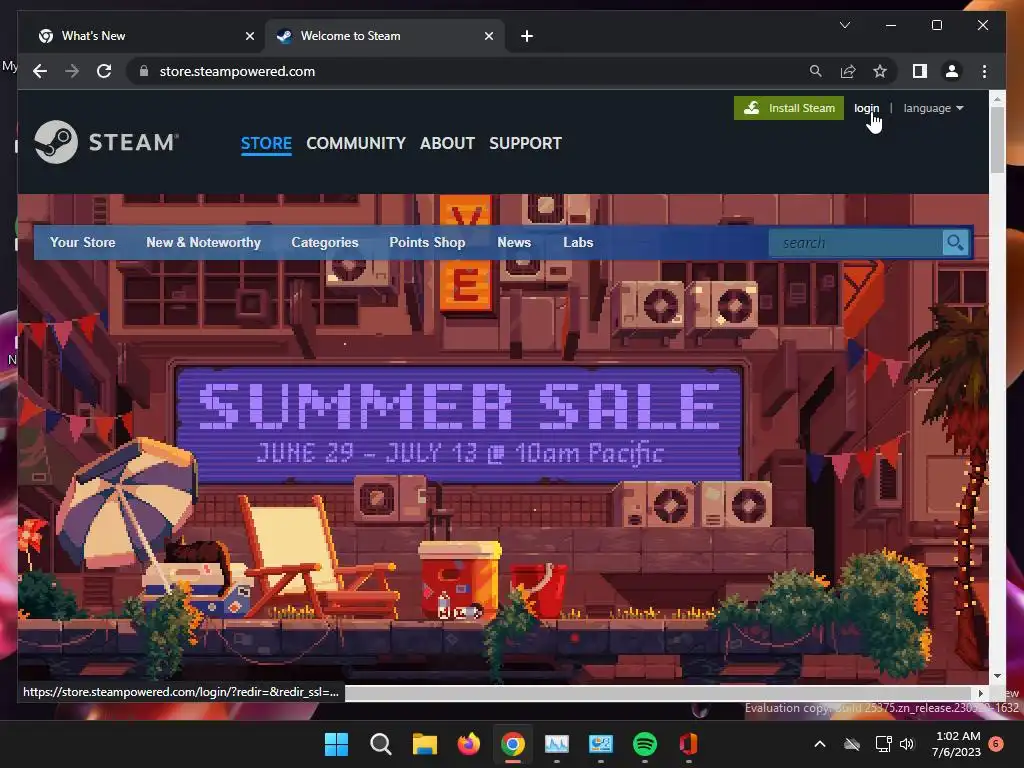
Task: Open the tab search chevron
Action: coord(844,25)
